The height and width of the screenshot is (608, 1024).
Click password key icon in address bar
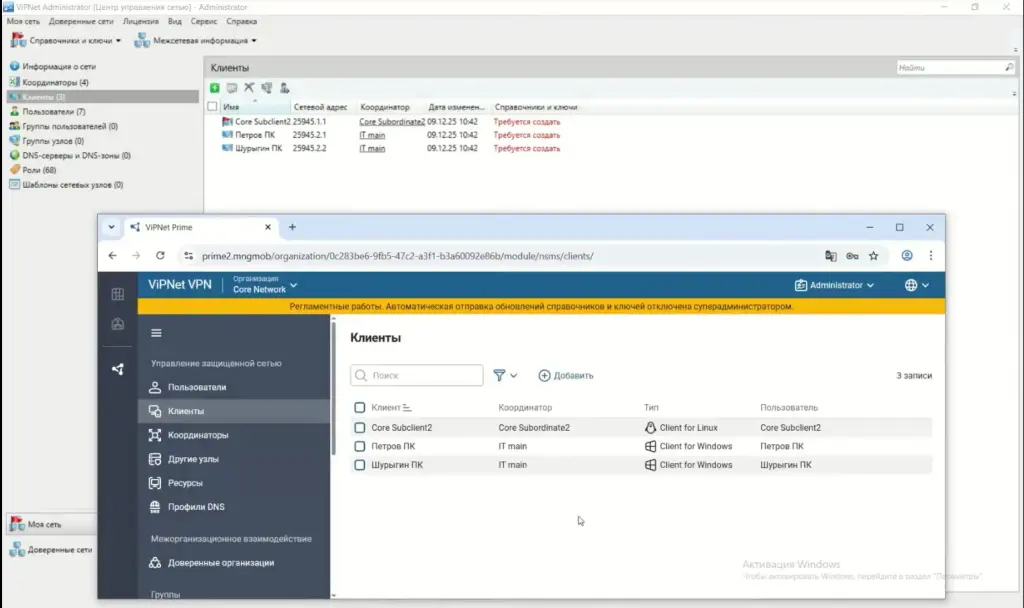coord(852,256)
